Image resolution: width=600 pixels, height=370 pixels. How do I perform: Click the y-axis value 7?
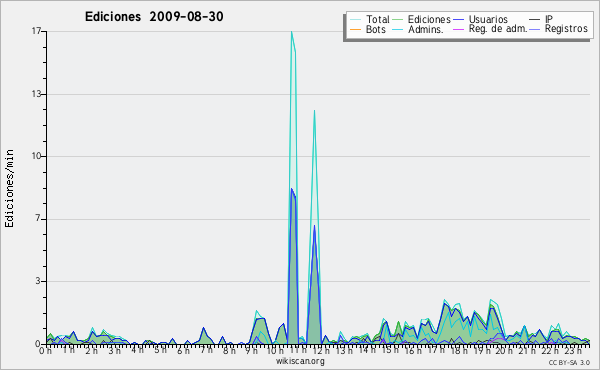[x=38, y=219]
